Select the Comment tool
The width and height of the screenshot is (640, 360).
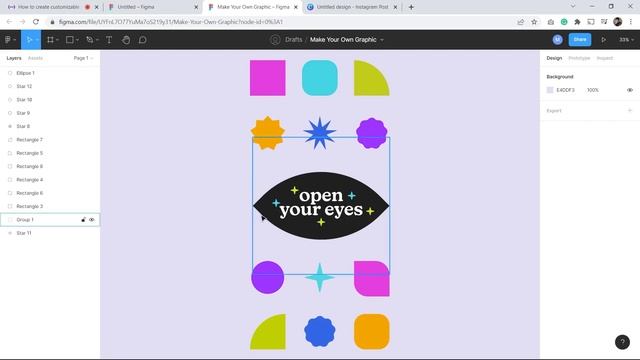[x=142, y=40]
